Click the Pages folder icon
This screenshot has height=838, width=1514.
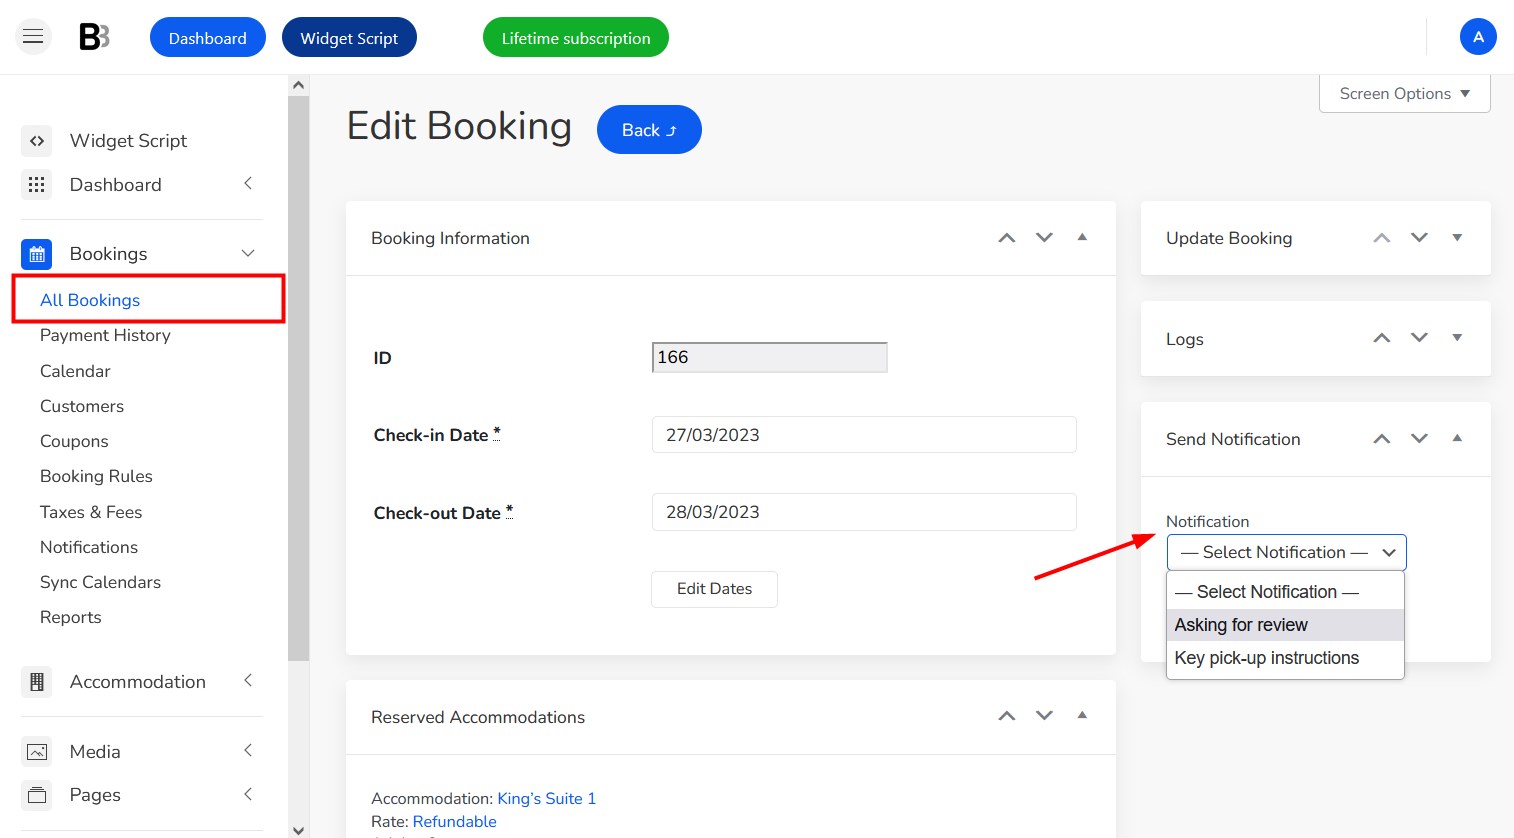click(x=37, y=795)
